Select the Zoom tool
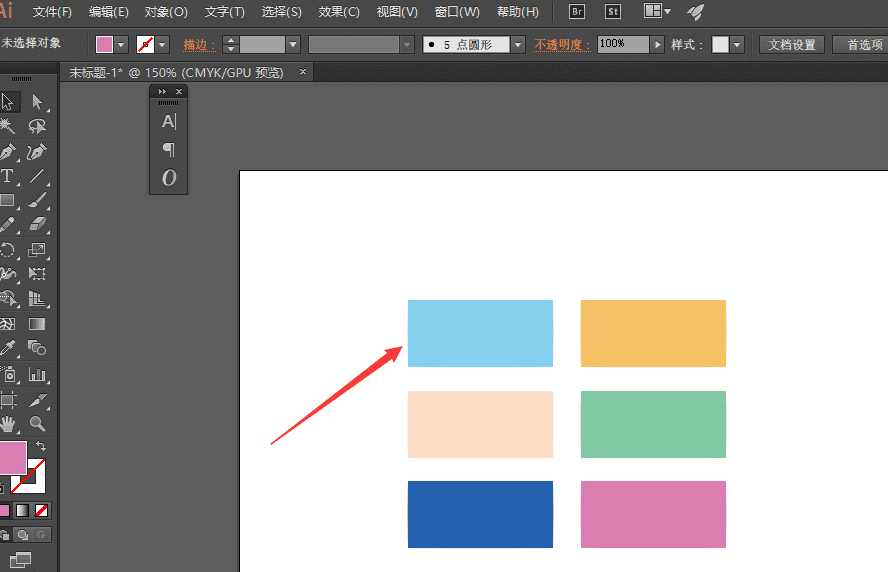Image resolution: width=888 pixels, height=572 pixels. [x=37, y=424]
